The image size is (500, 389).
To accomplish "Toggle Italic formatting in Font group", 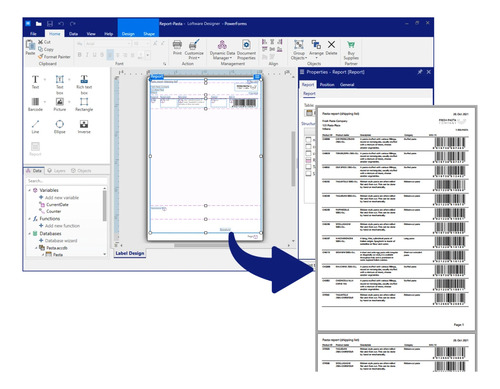I will coord(87,55).
